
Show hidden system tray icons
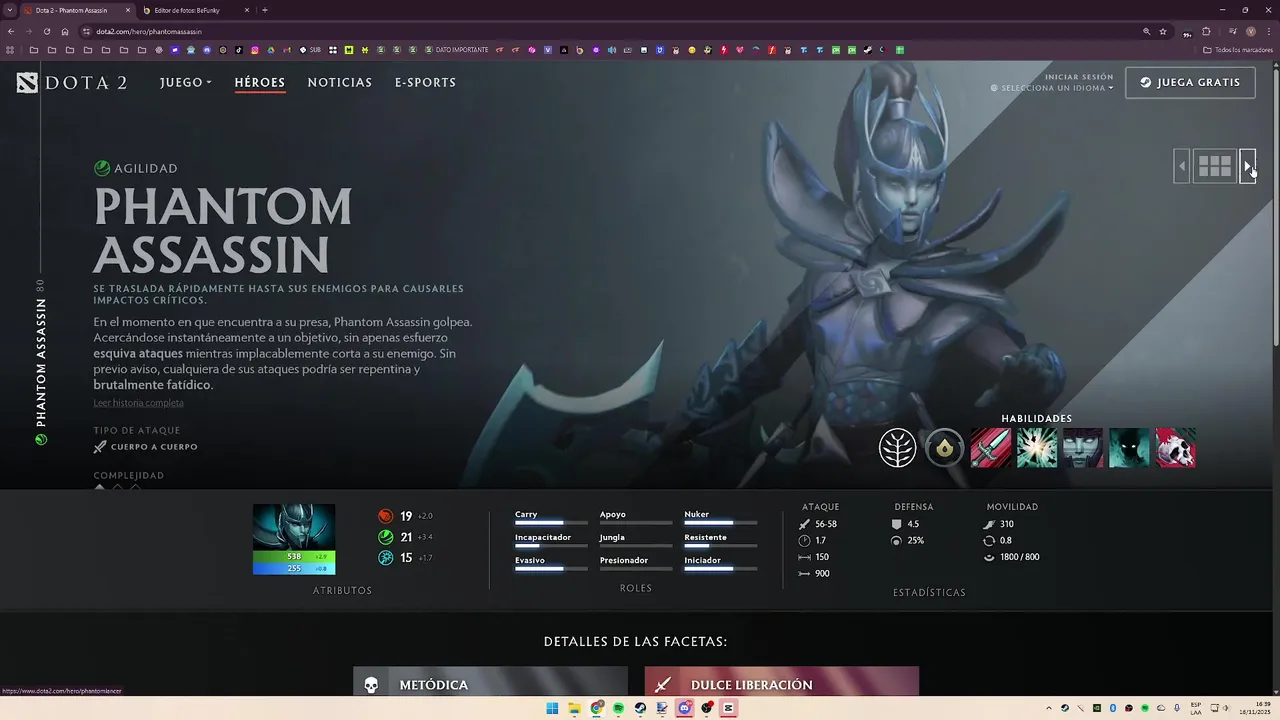pos(1049,708)
